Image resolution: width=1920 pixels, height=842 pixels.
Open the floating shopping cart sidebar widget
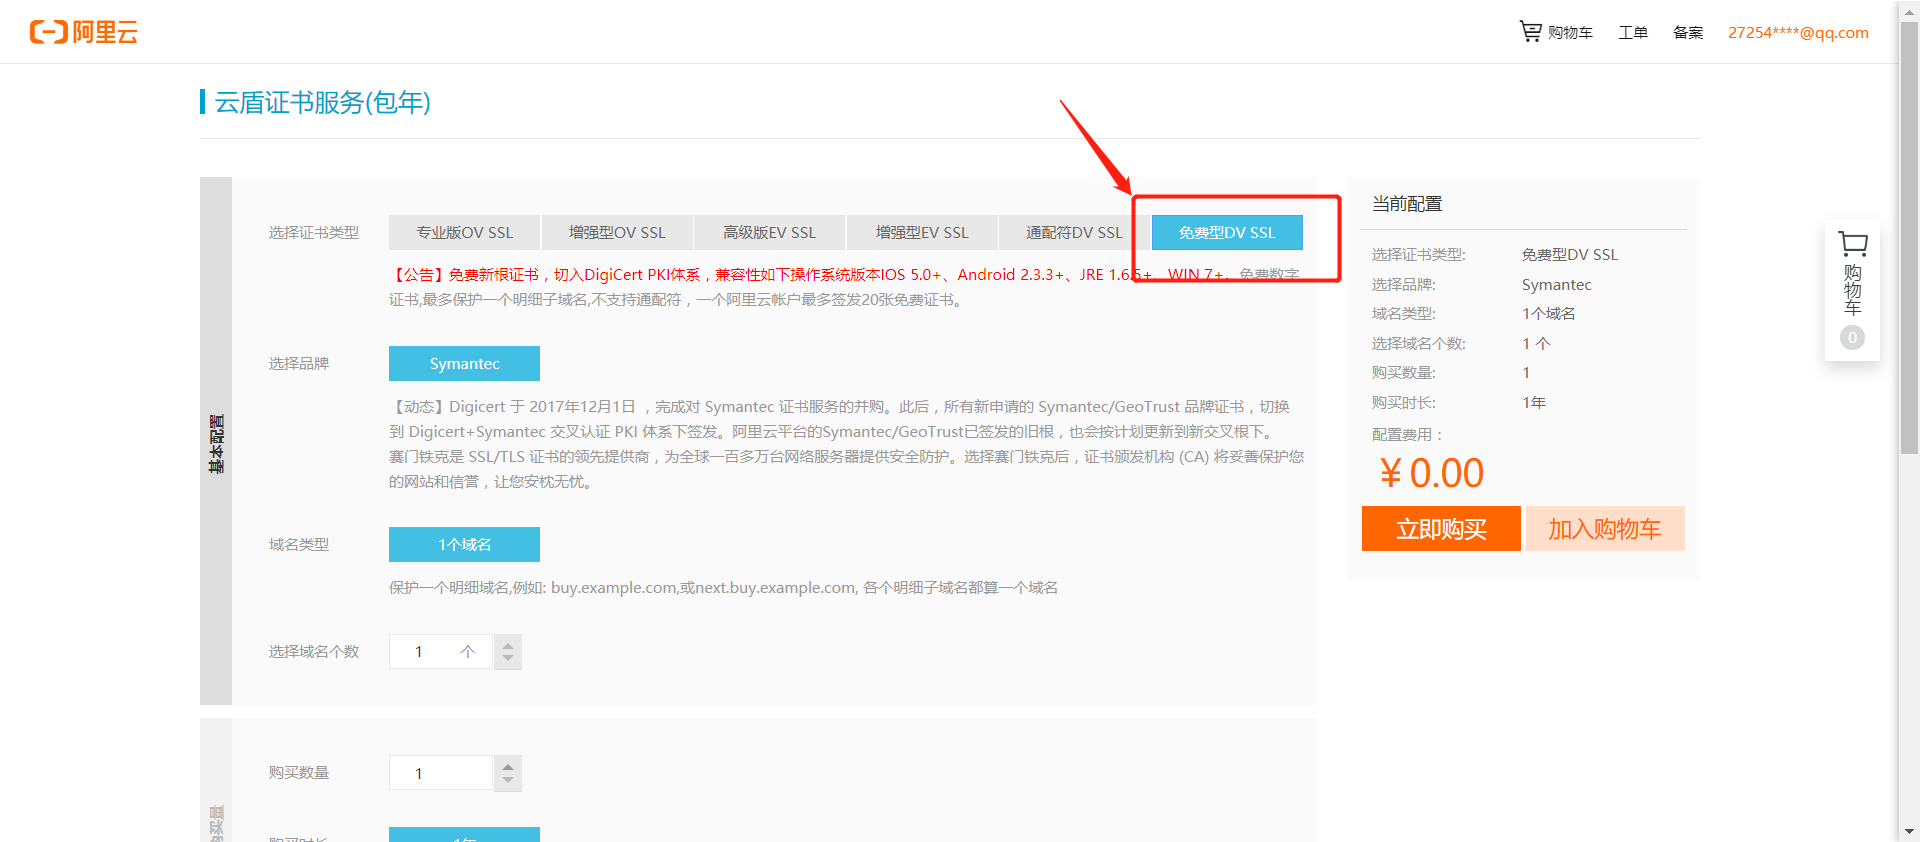(x=1852, y=290)
